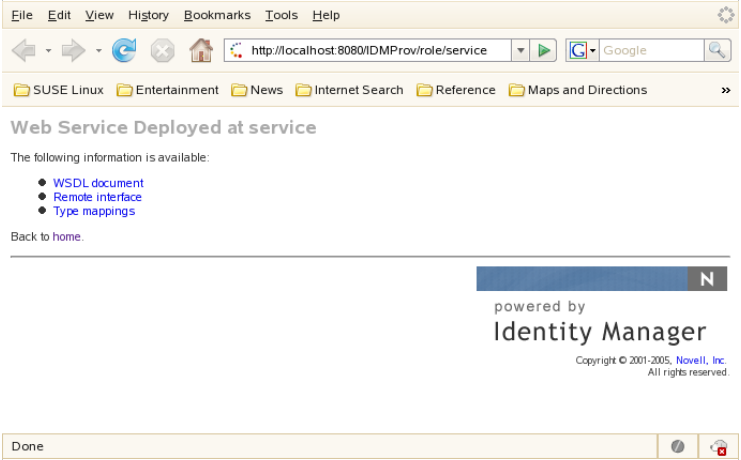
Task: Click the status bar red-x security icon
Action: [x=719, y=447]
